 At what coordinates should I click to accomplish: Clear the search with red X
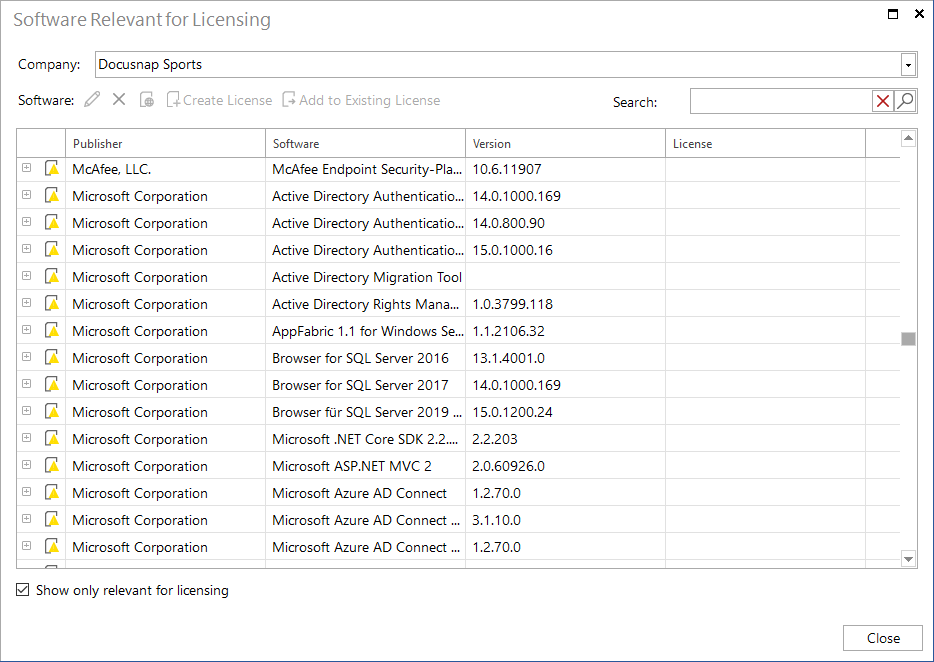[x=883, y=101]
